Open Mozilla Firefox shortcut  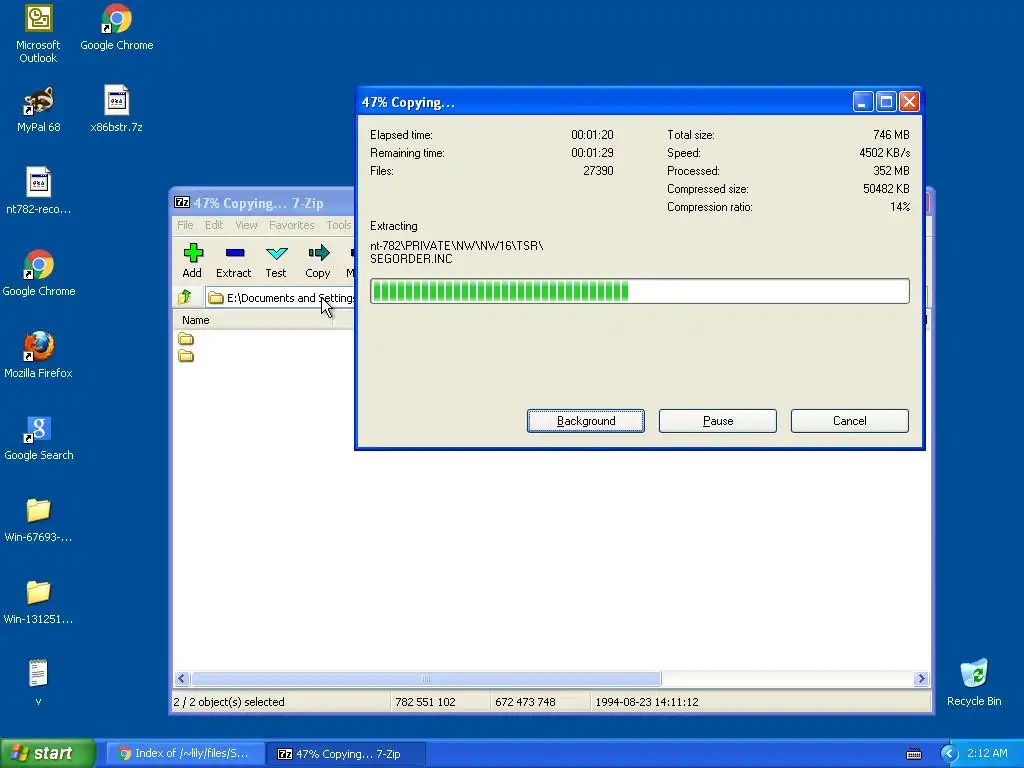click(39, 355)
